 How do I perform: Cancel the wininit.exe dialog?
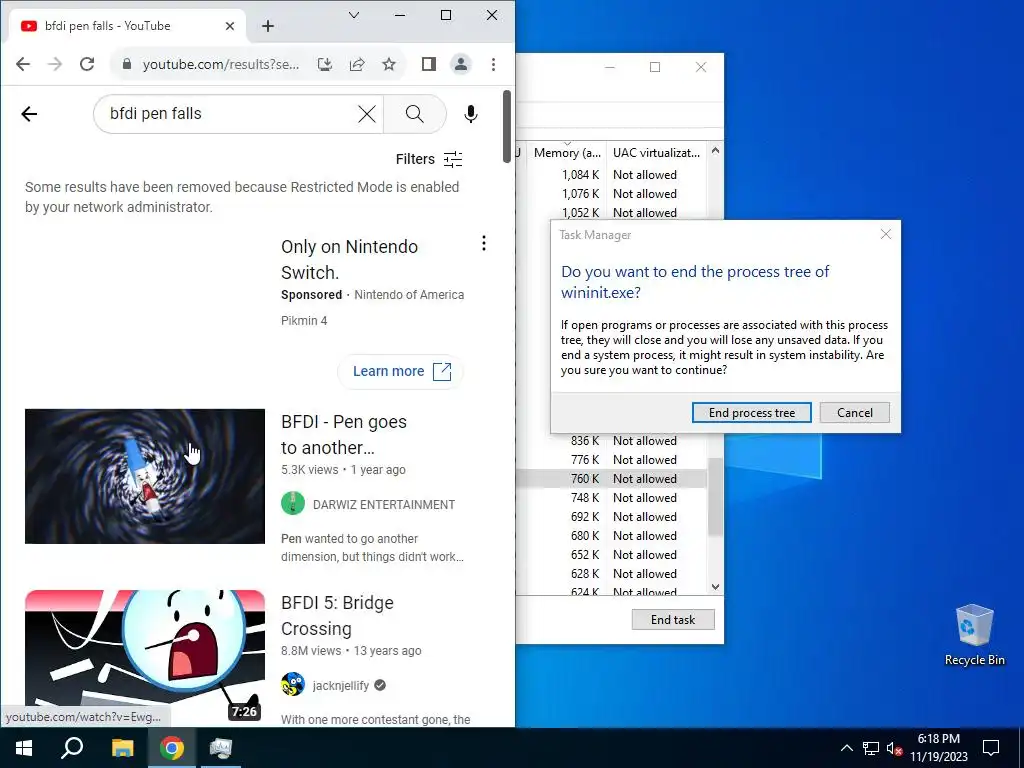pos(854,413)
